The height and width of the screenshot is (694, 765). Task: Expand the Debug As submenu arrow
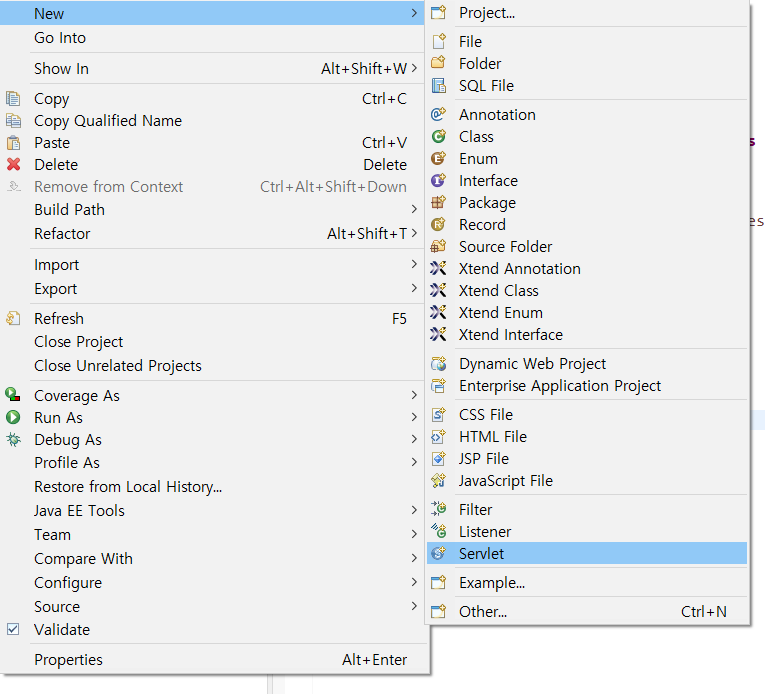click(x=414, y=439)
